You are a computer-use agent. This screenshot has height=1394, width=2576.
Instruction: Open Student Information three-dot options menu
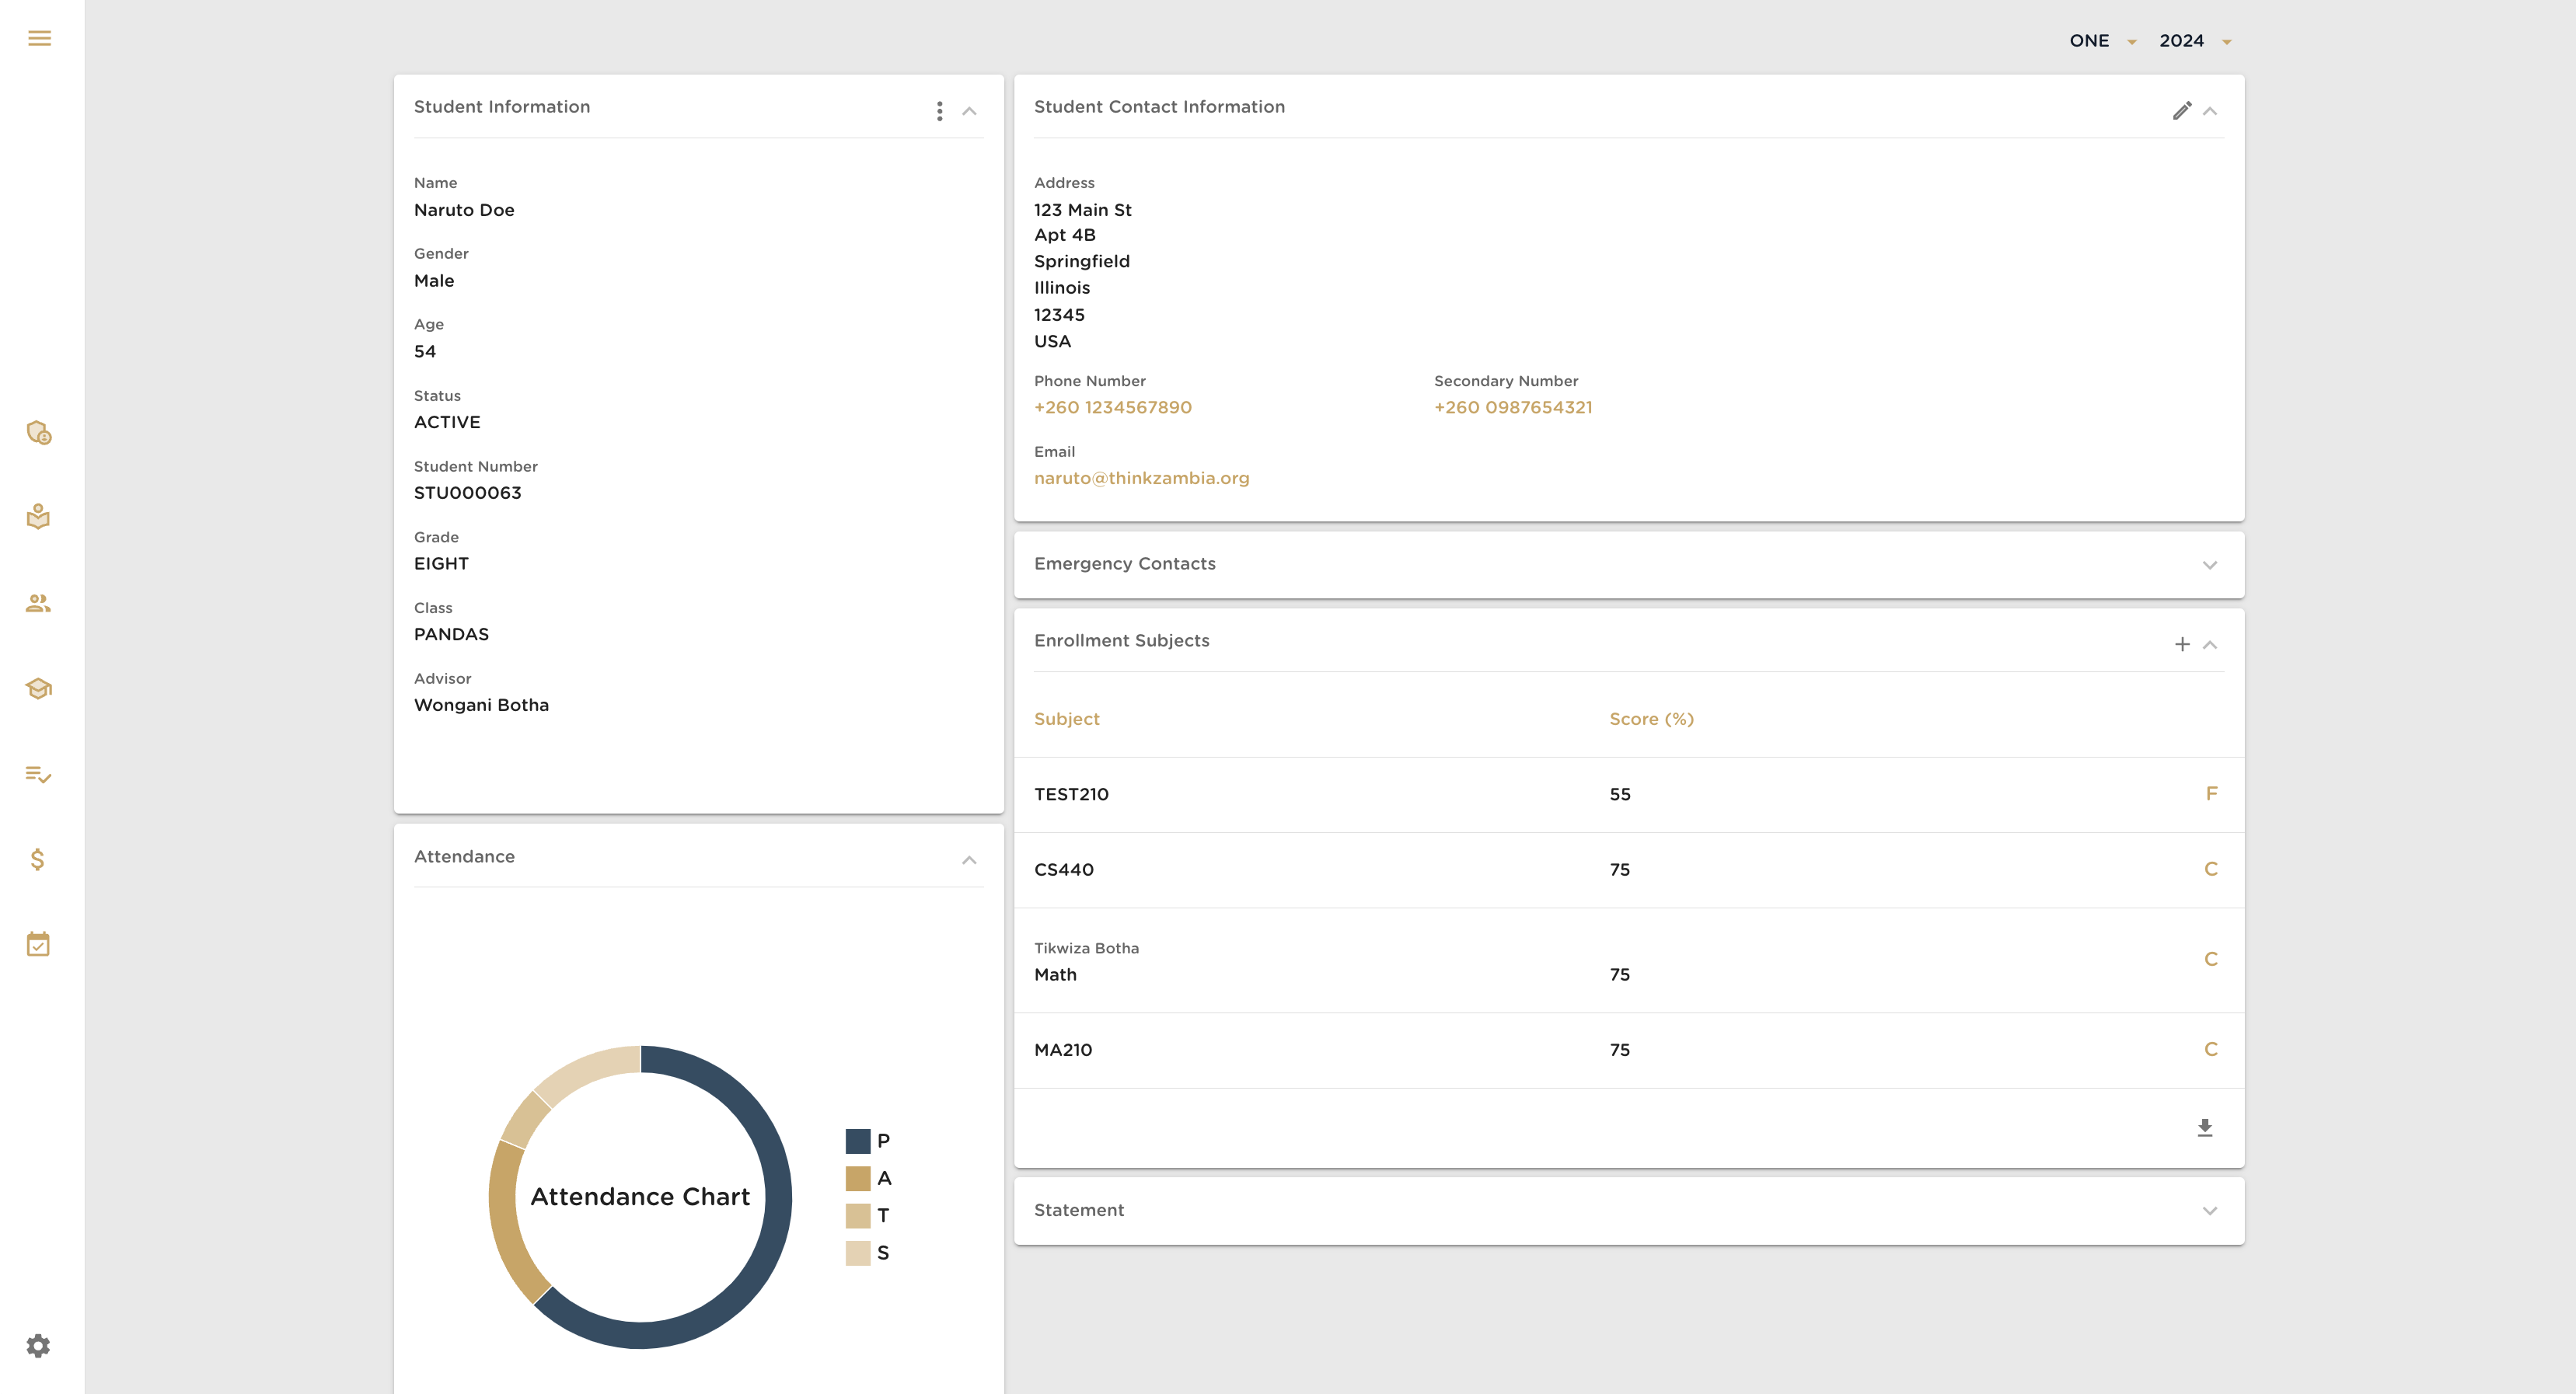click(x=939, y=111)
